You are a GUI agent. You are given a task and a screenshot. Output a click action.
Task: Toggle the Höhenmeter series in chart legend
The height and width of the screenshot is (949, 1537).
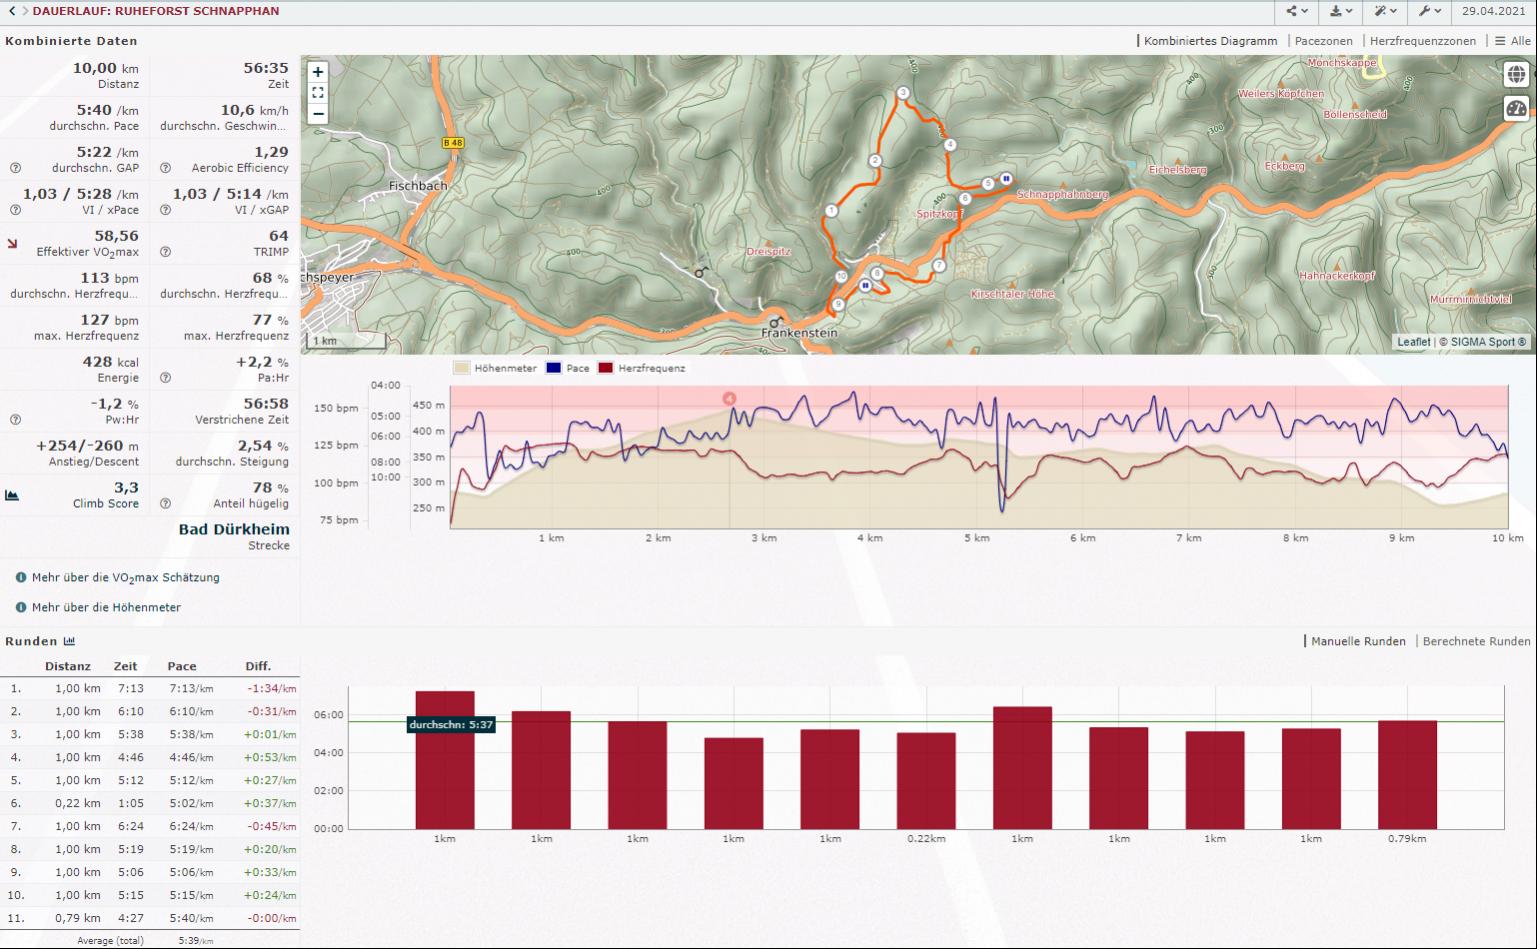[x=495, y=368]
